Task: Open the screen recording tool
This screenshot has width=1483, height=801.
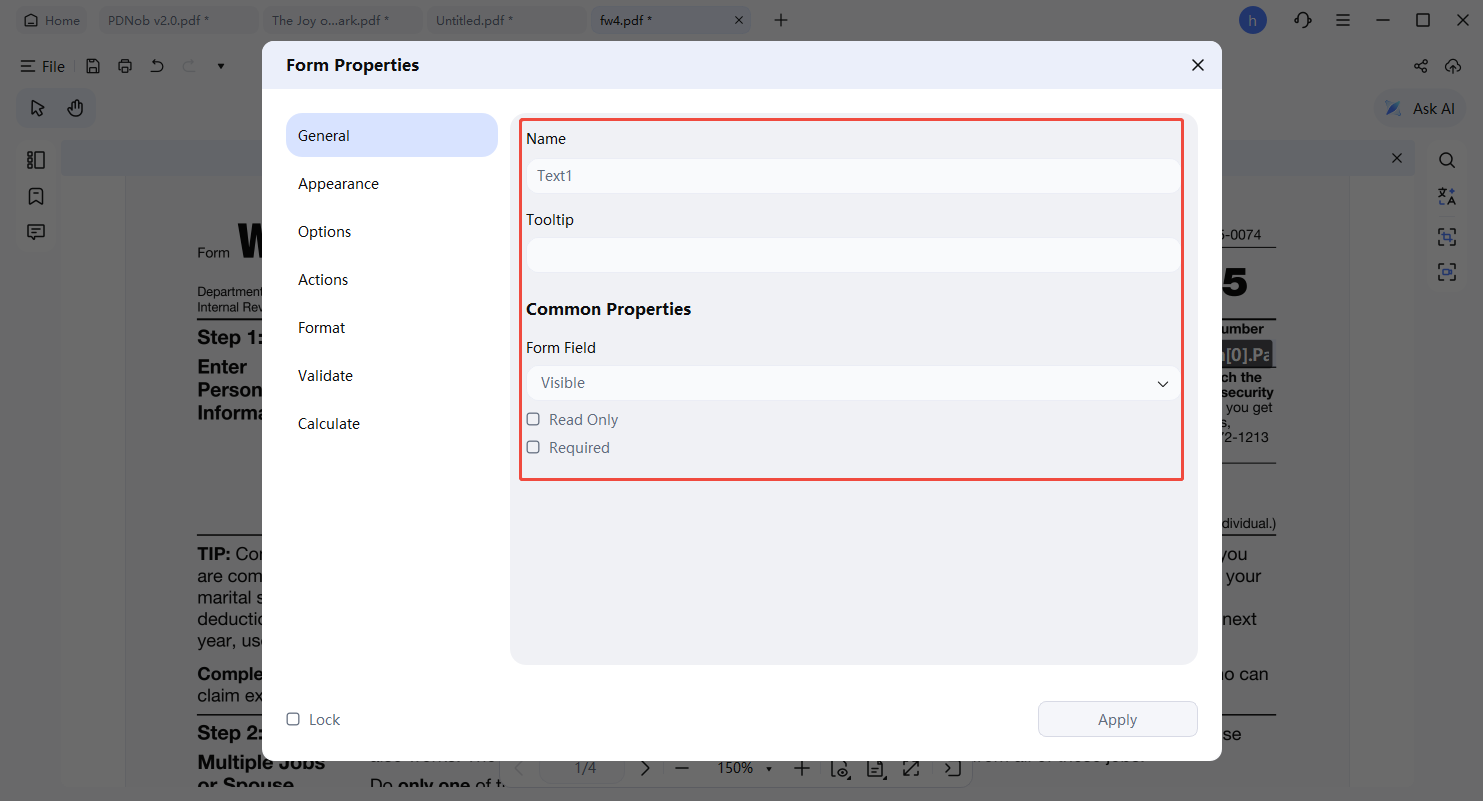Action: [x=1446, y=271]
